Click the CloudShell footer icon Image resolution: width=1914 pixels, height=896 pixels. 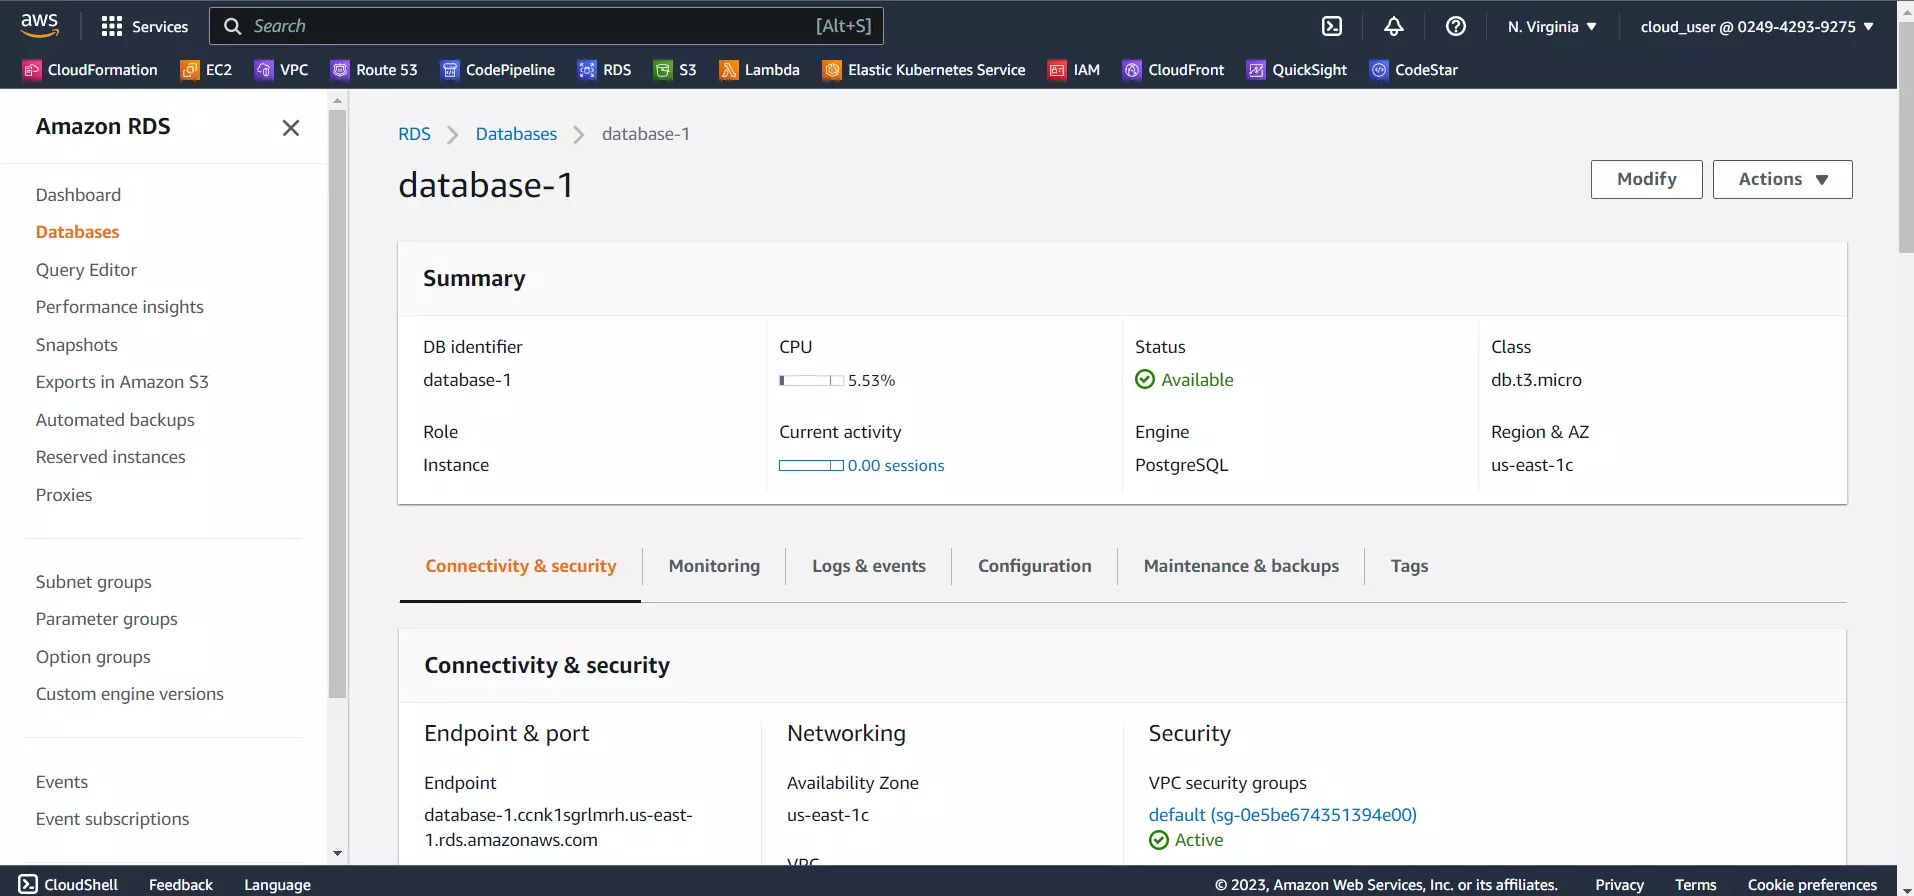tap(28, 884)
